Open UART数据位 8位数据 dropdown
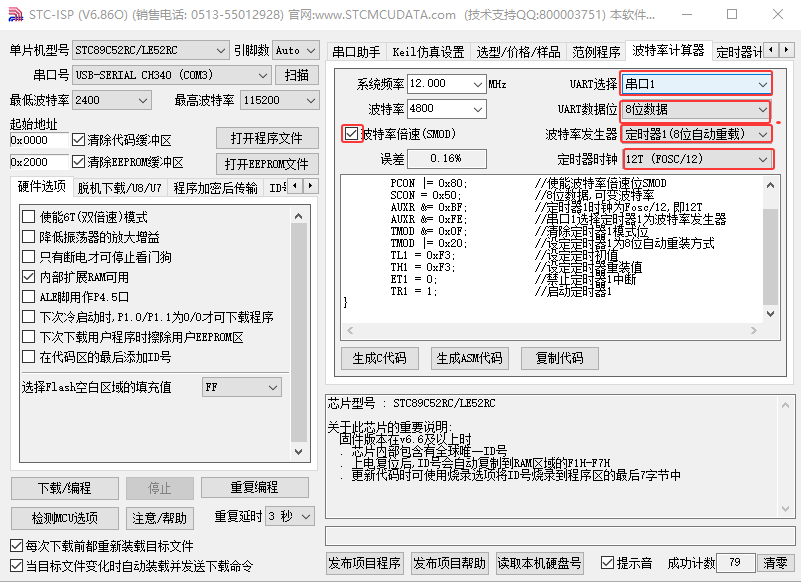Viewport: 801px width, 584px height. [696, 109]
